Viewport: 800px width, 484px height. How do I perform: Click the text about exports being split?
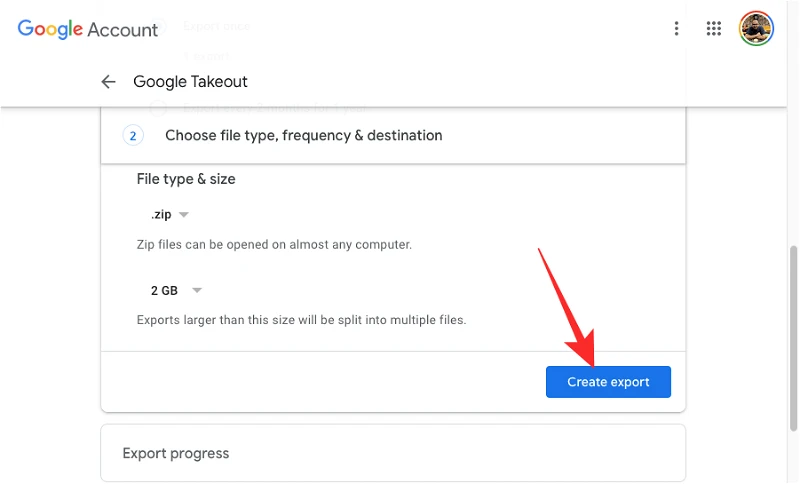click(302, 320)
